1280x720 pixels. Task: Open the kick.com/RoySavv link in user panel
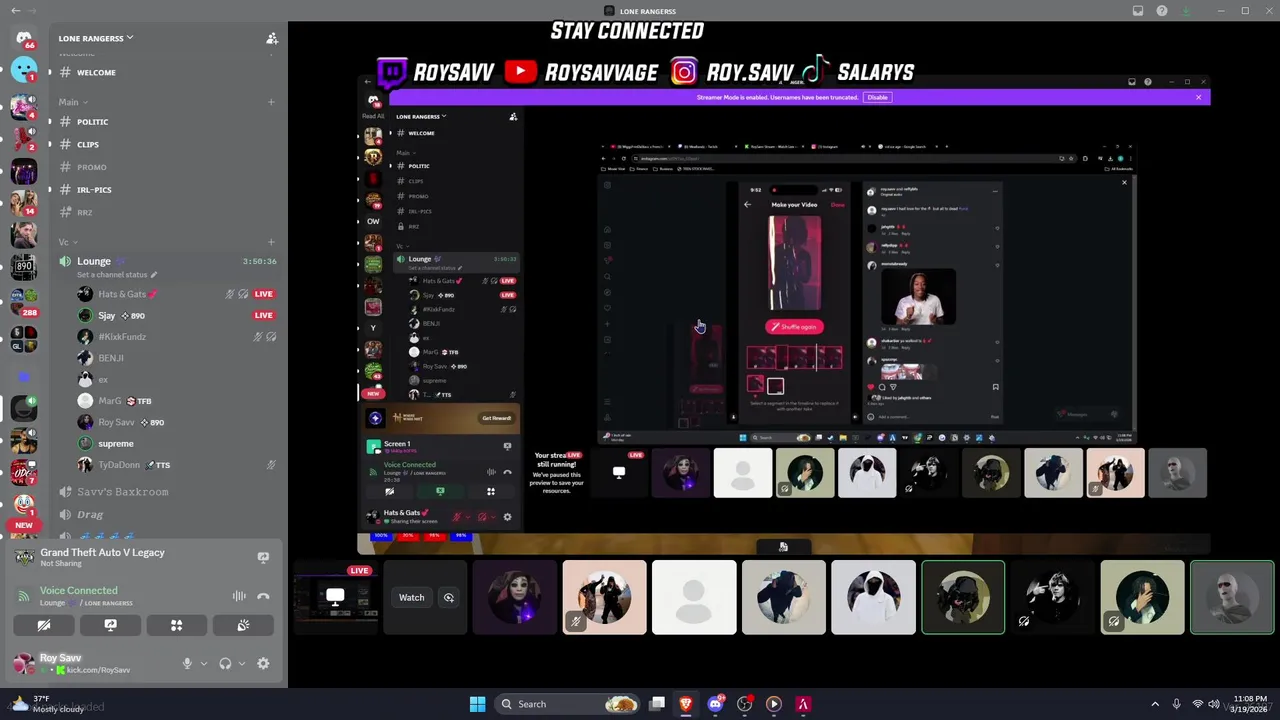coord(97,670)
